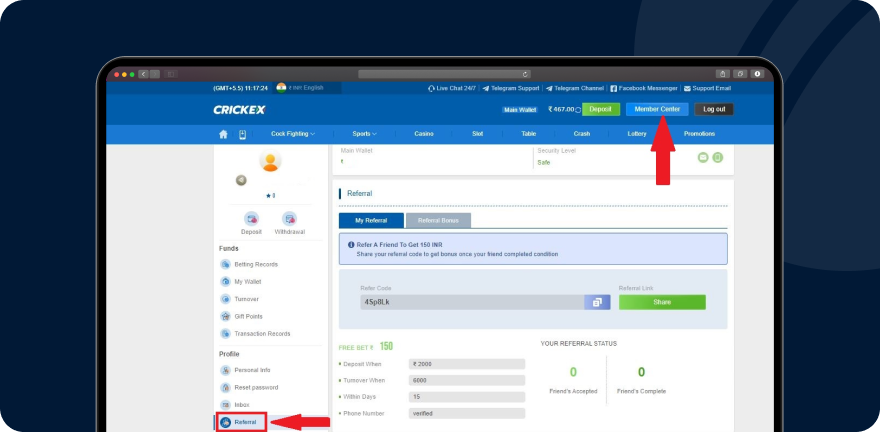The image size is (880, 432).
Task: Click the Turnover When 6000 field
Action: click(x=467, y=380)
